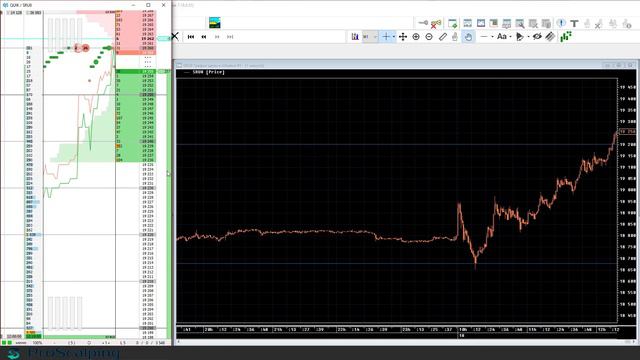The width and height of the screenshot is (640, 360).
Task: Click the rewind playback button
Action: click(x=204, y=37)
